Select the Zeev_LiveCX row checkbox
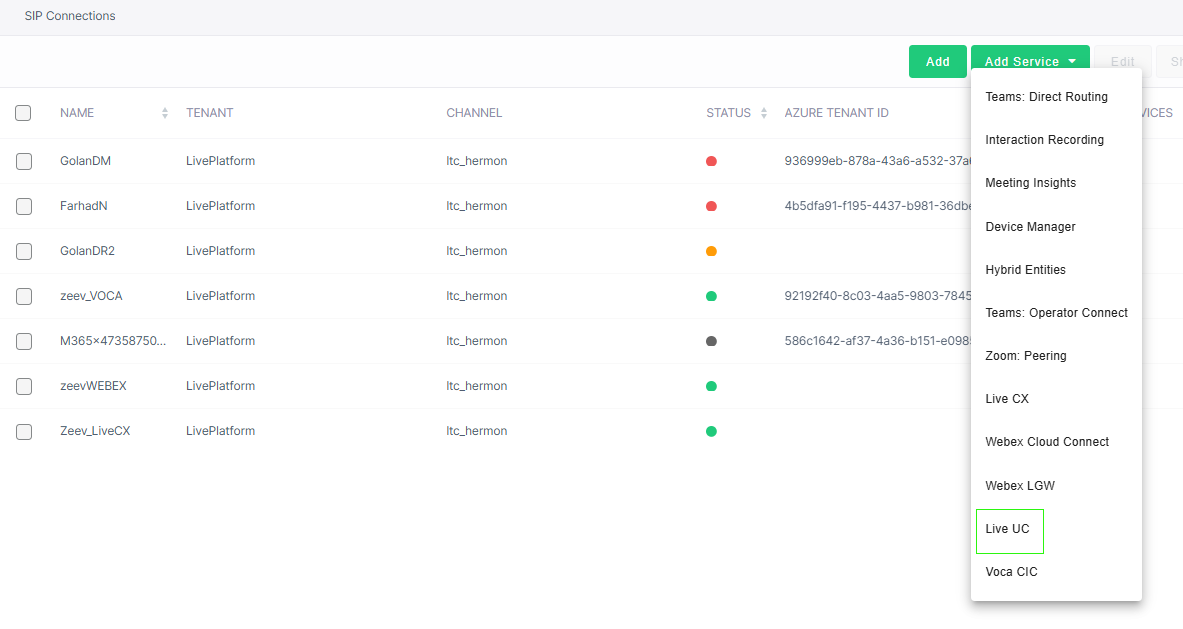 click(x=24, y=431)
